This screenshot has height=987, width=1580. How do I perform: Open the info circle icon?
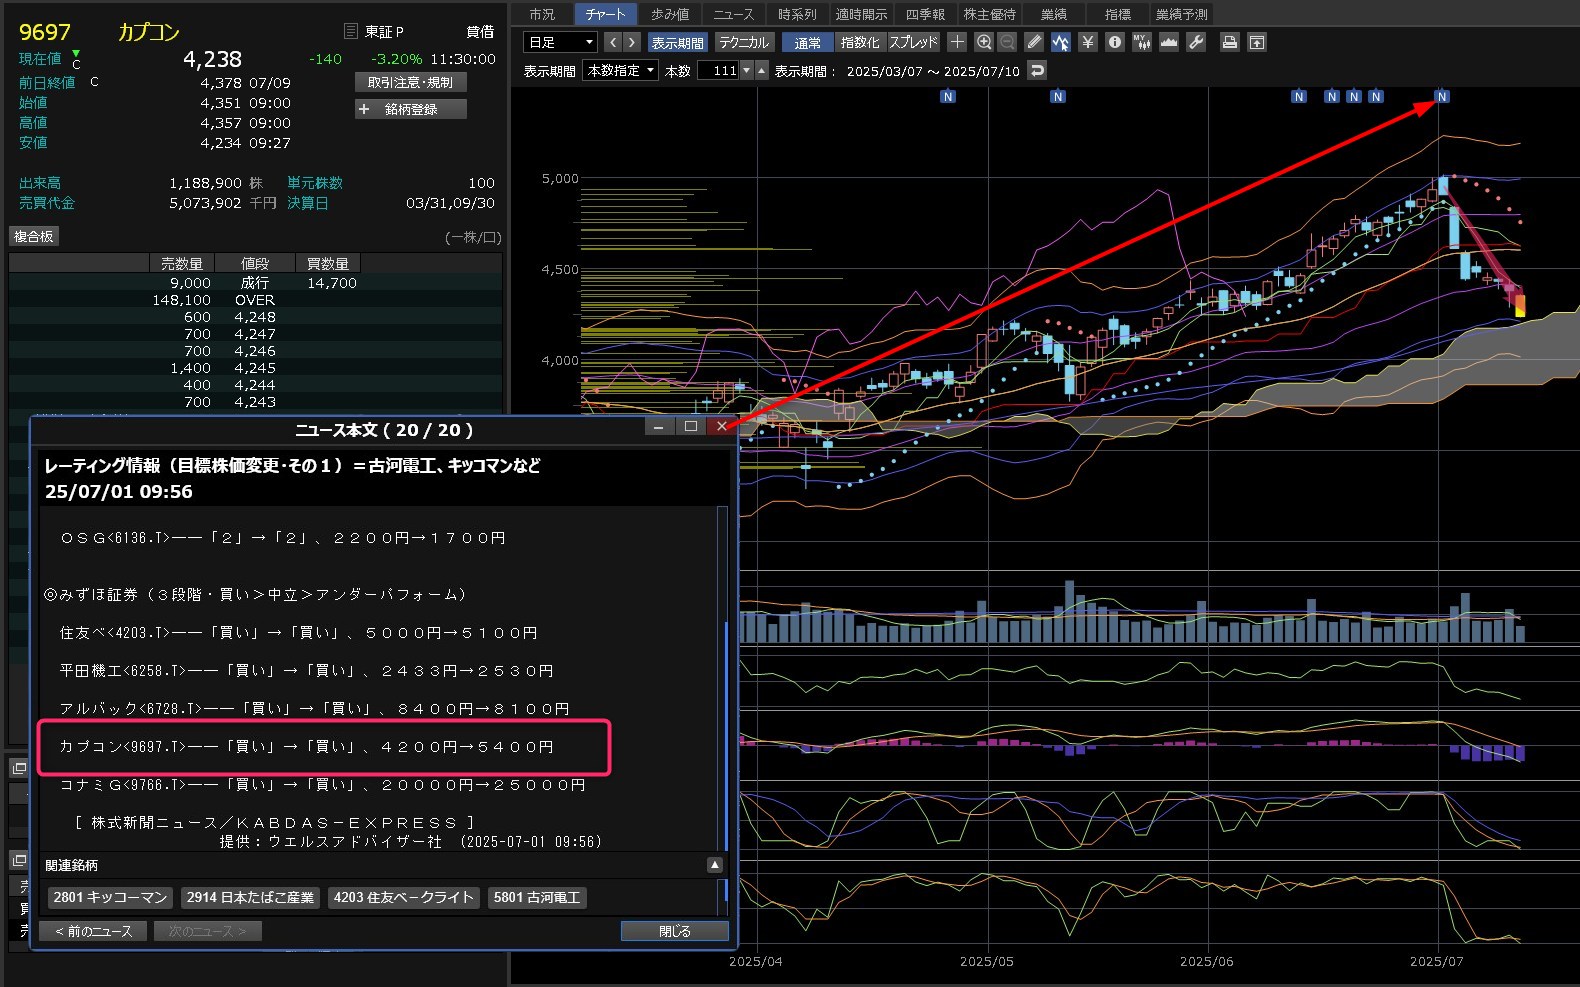point(1115,42)
